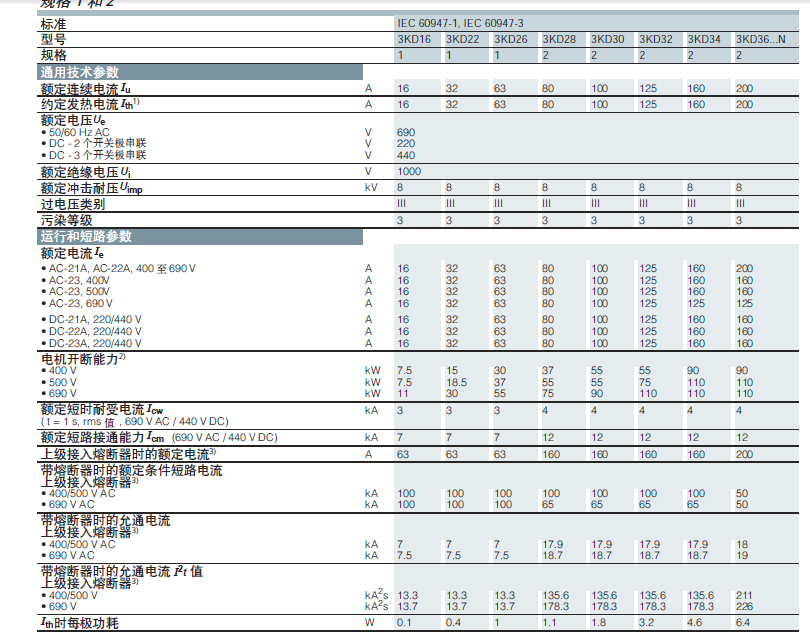Click the standard value "IEC 60947-1, IEC 60947-3"

460,23
